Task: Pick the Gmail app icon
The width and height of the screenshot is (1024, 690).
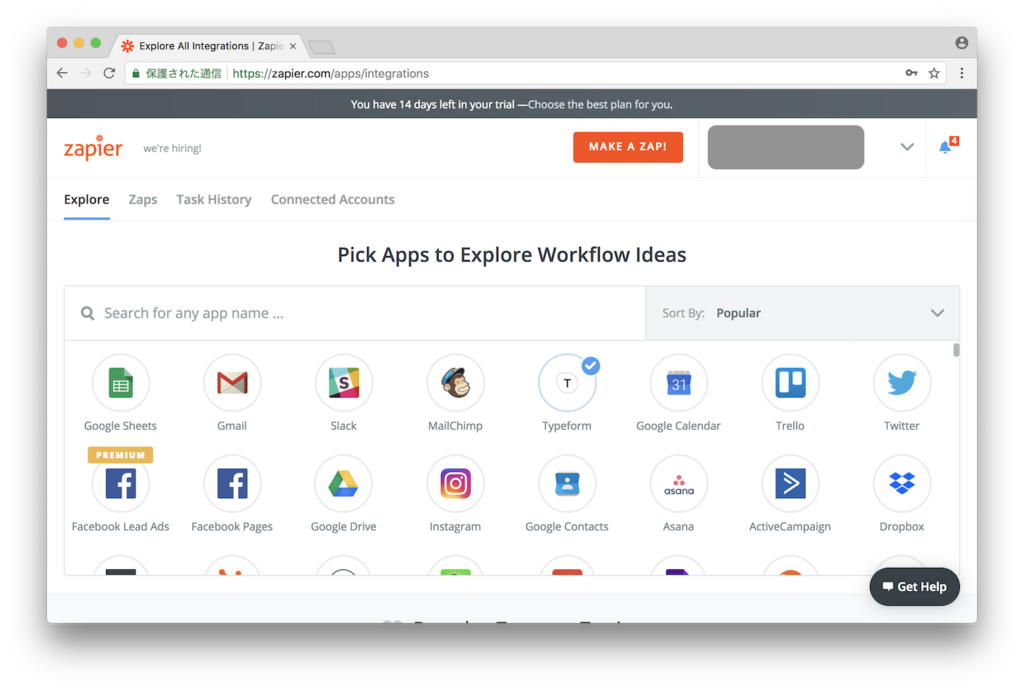Action: click(232, 383)
